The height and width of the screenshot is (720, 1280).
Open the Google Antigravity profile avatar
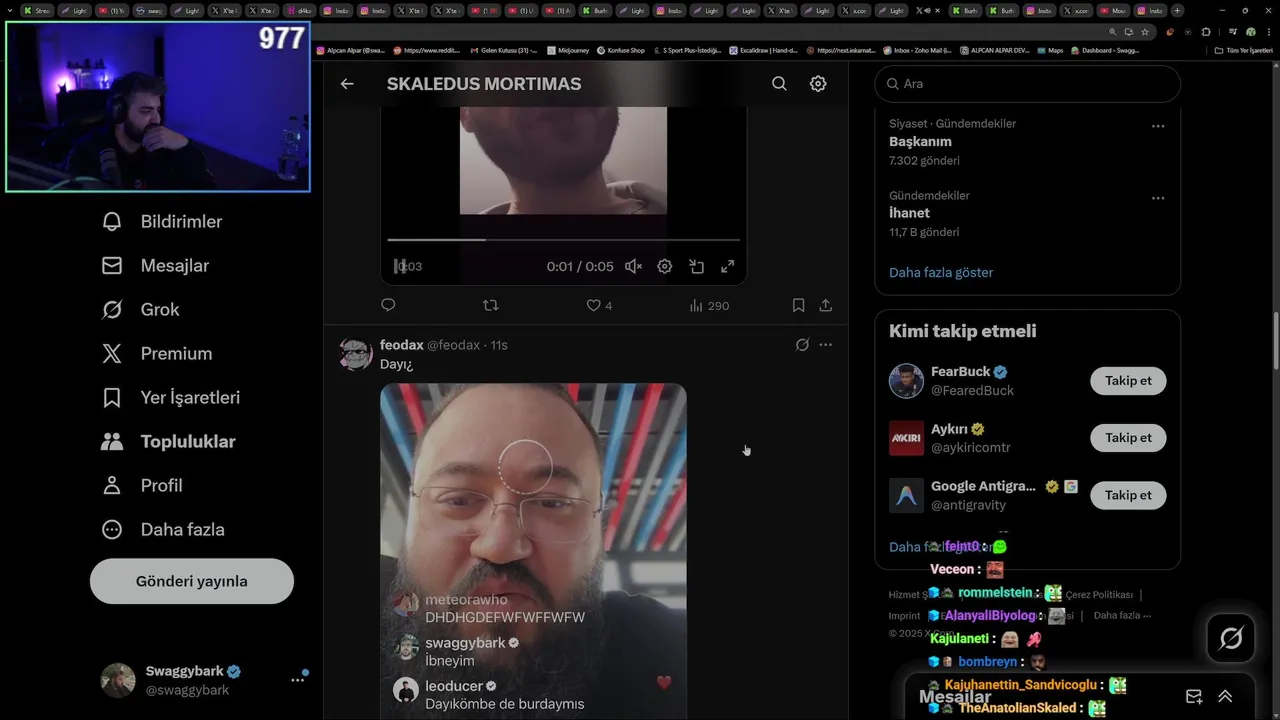906,495
